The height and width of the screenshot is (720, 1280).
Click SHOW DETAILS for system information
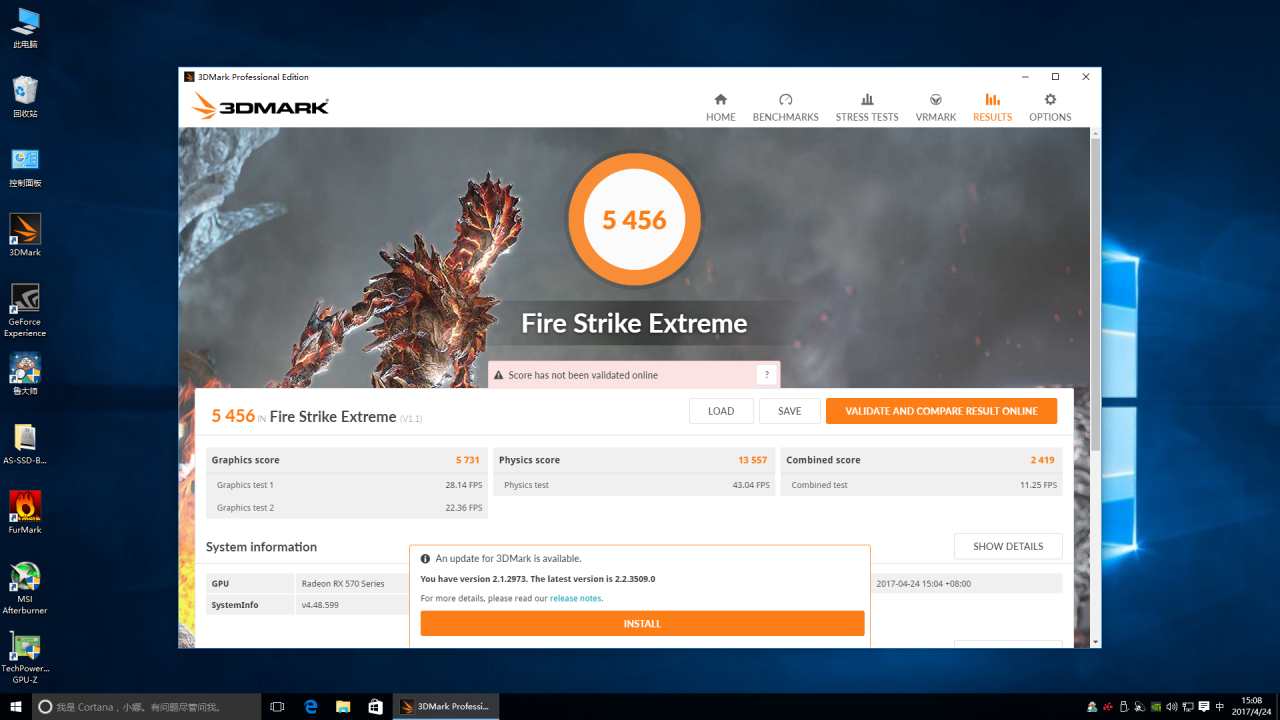click(x=1008, y=546)
